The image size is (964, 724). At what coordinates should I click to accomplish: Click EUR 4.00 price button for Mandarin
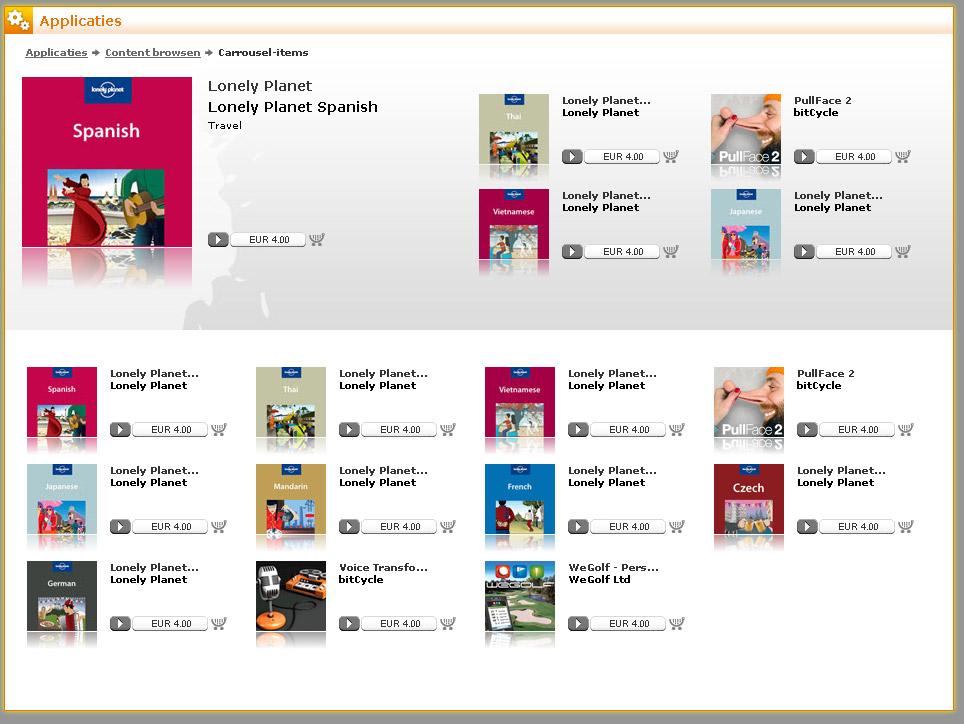click(x=400, y=526)
